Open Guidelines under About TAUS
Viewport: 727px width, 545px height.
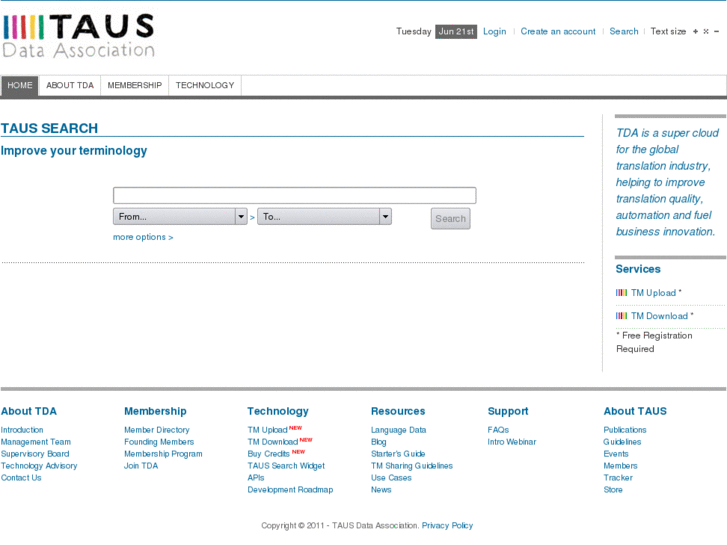(622, 442)
